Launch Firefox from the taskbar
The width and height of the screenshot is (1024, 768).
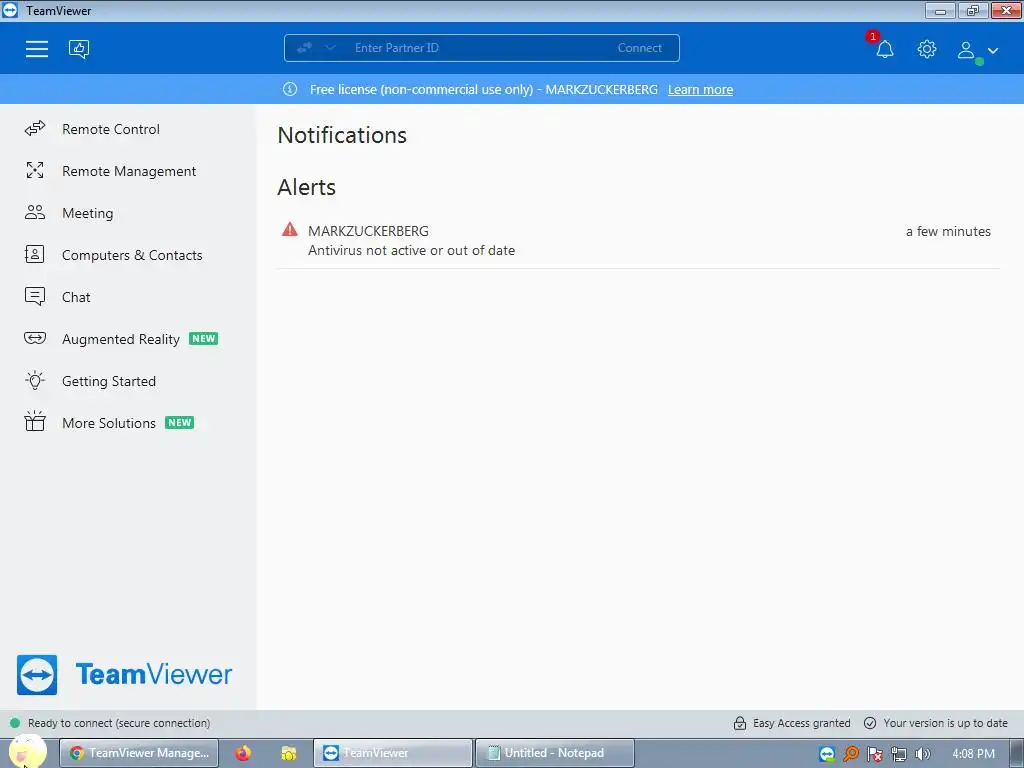tap(243, 753)
